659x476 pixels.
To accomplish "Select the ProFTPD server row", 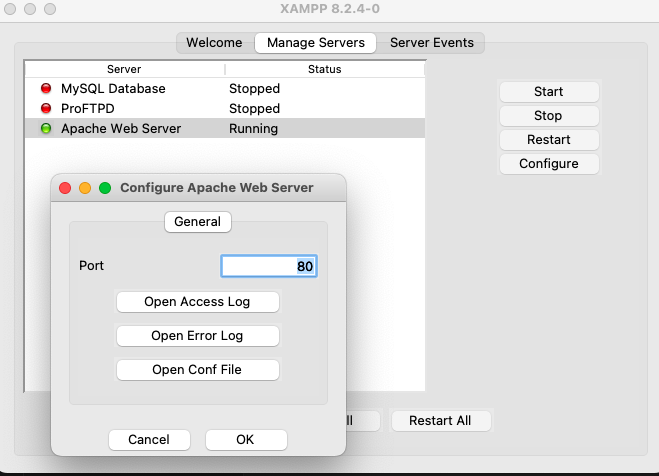I will click(x=225, y=108).
